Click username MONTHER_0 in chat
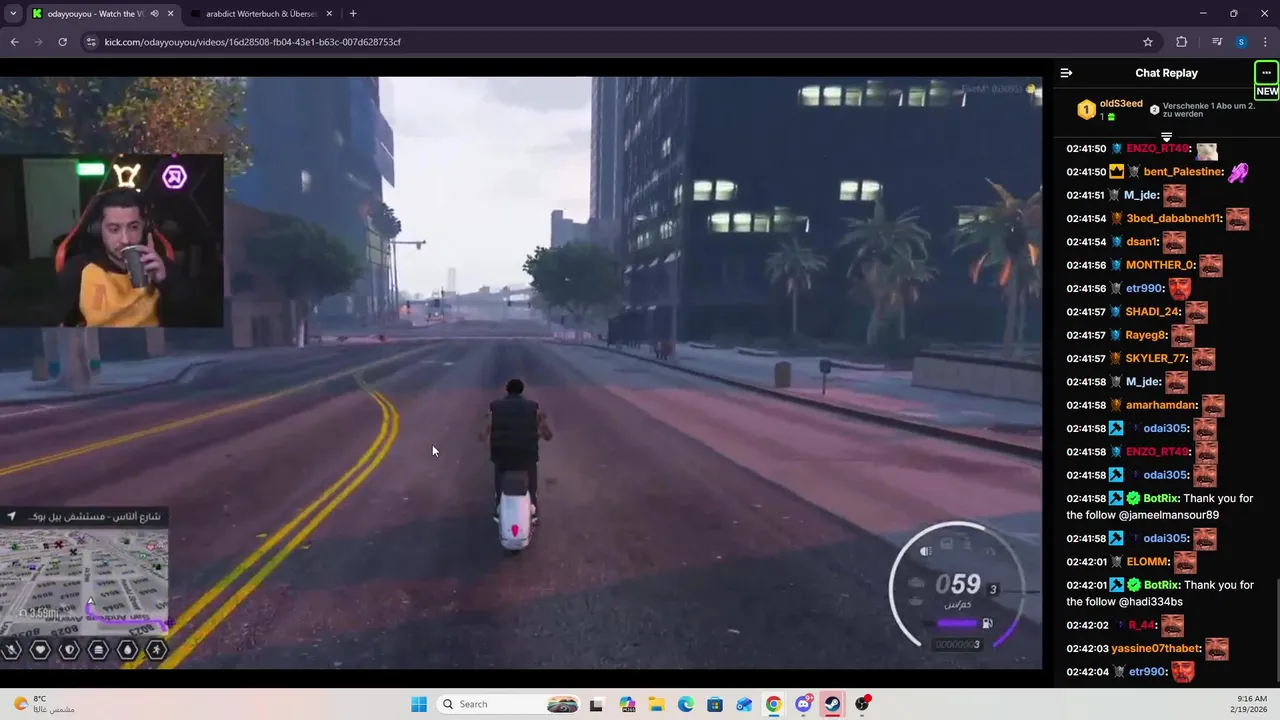1280x720 pixels. [1160, 266]
